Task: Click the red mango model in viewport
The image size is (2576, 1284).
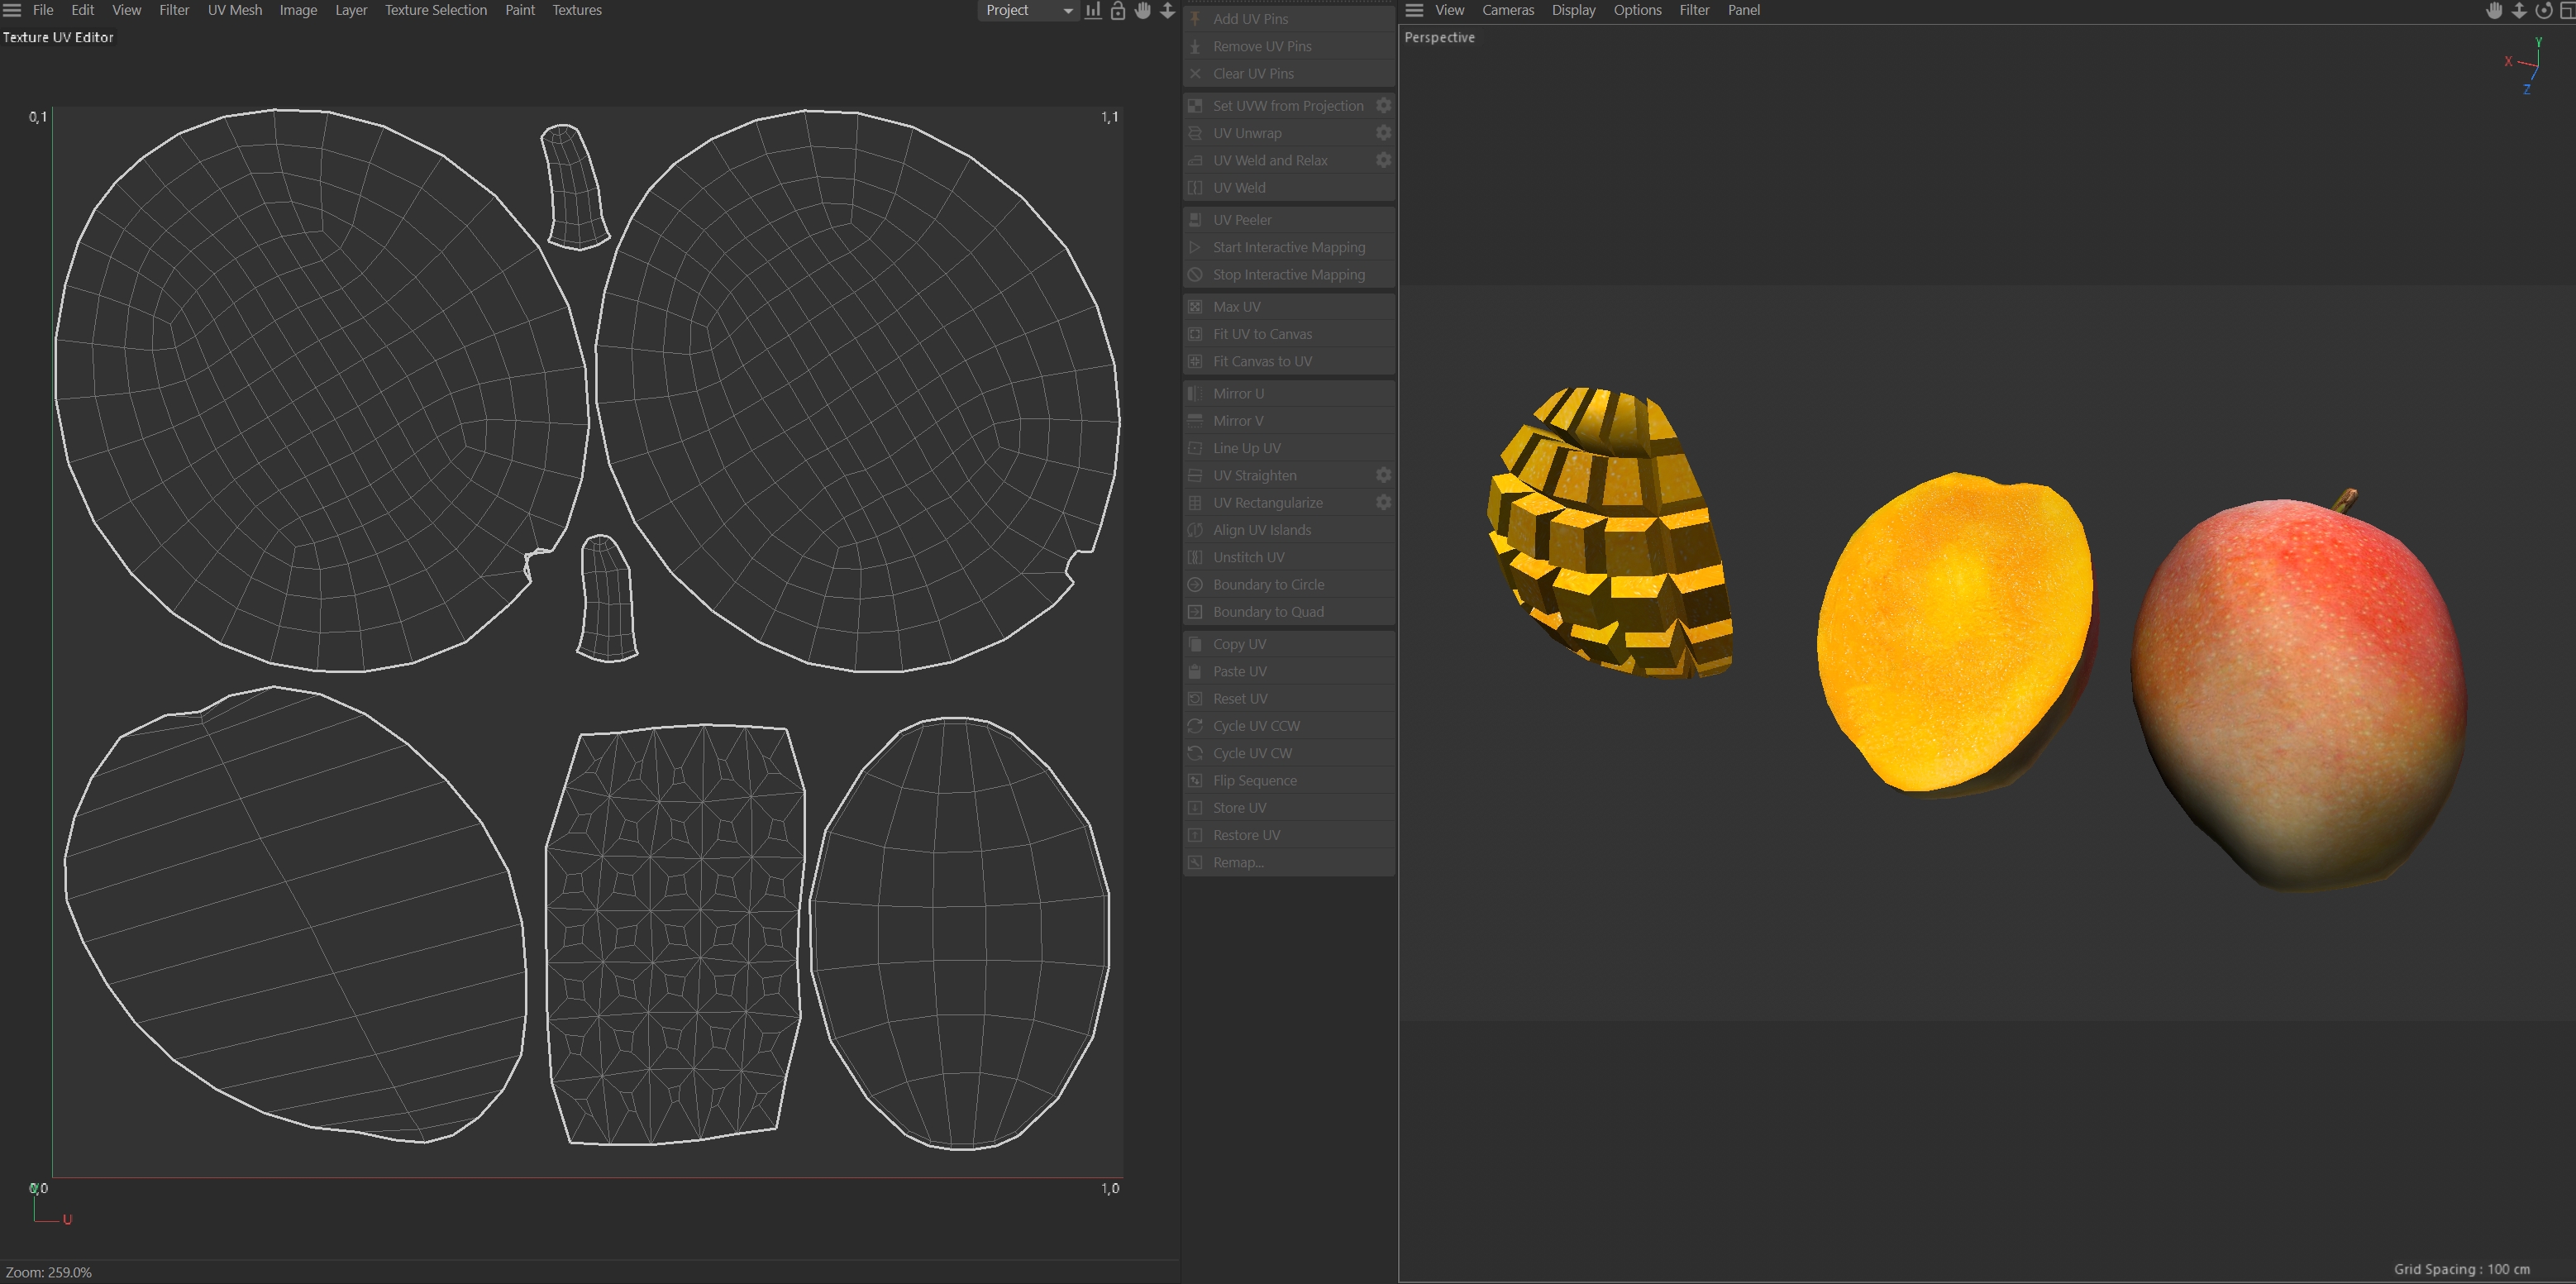Action: tap(2300, 690)
